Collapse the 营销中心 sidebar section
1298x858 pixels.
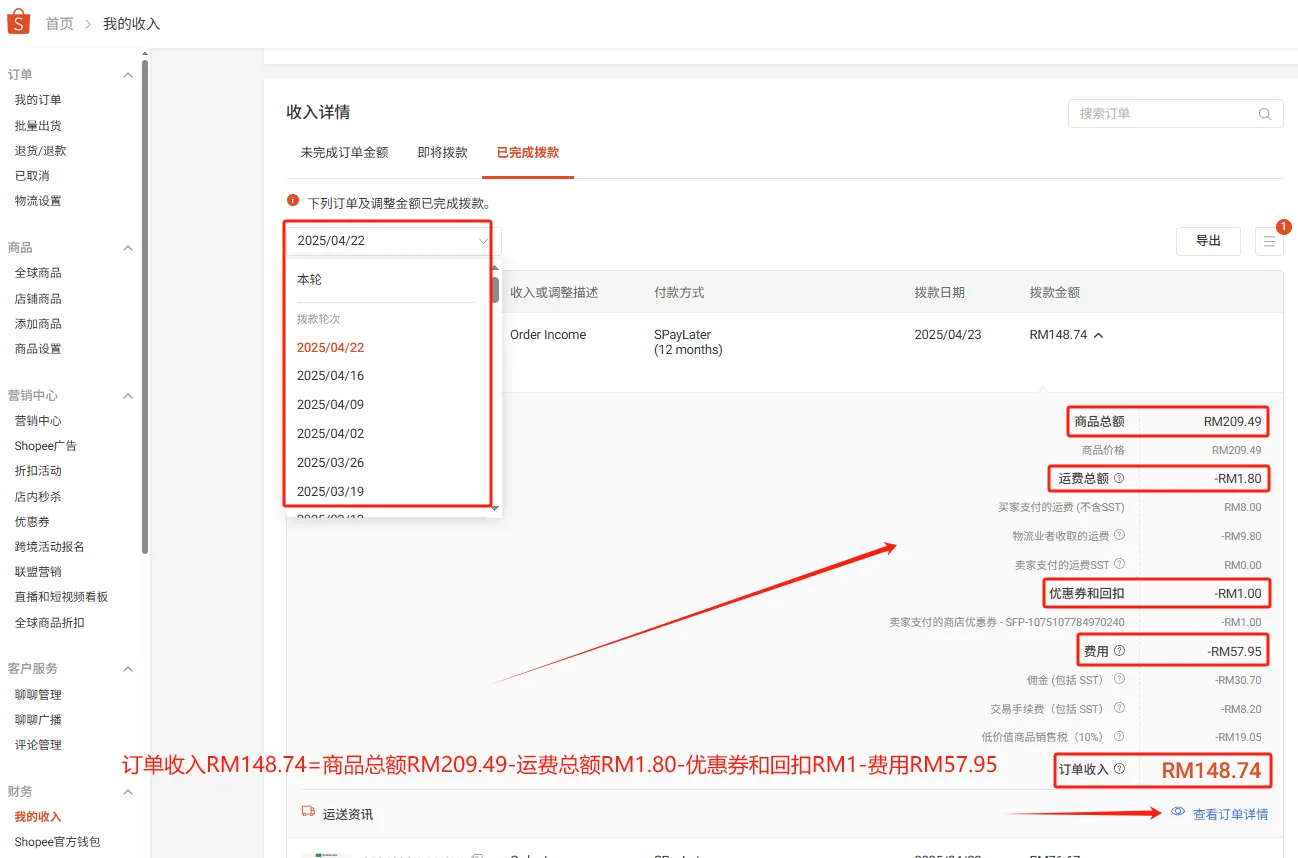point(127,395)
